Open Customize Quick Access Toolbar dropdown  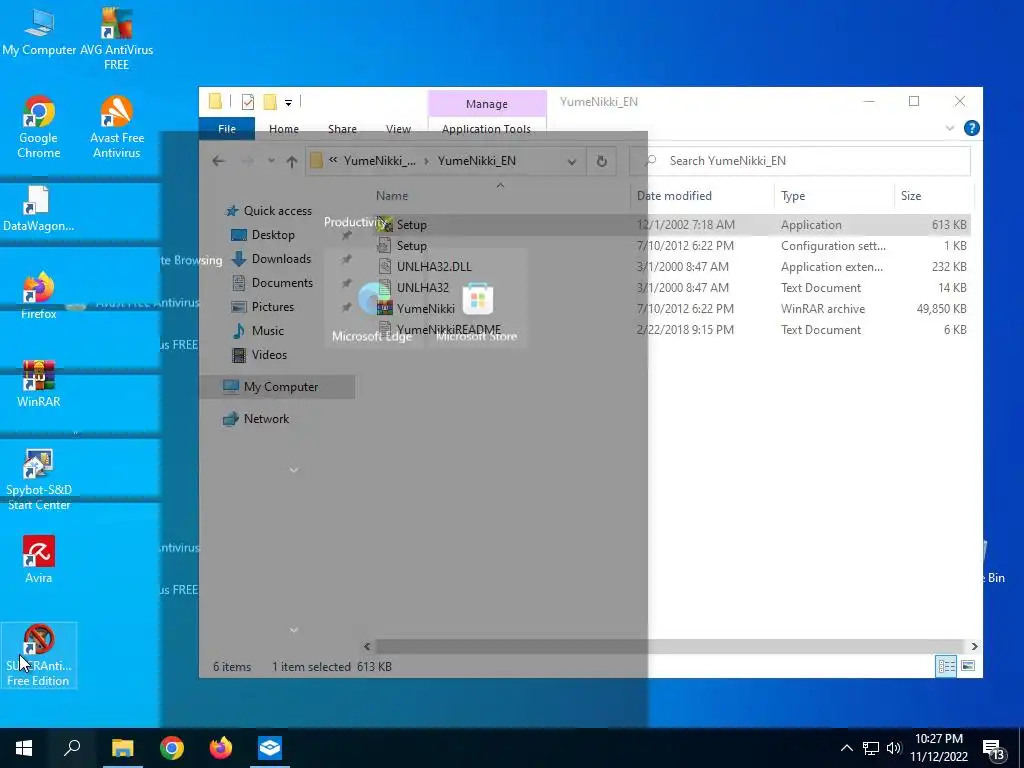(x=288, y=103)
